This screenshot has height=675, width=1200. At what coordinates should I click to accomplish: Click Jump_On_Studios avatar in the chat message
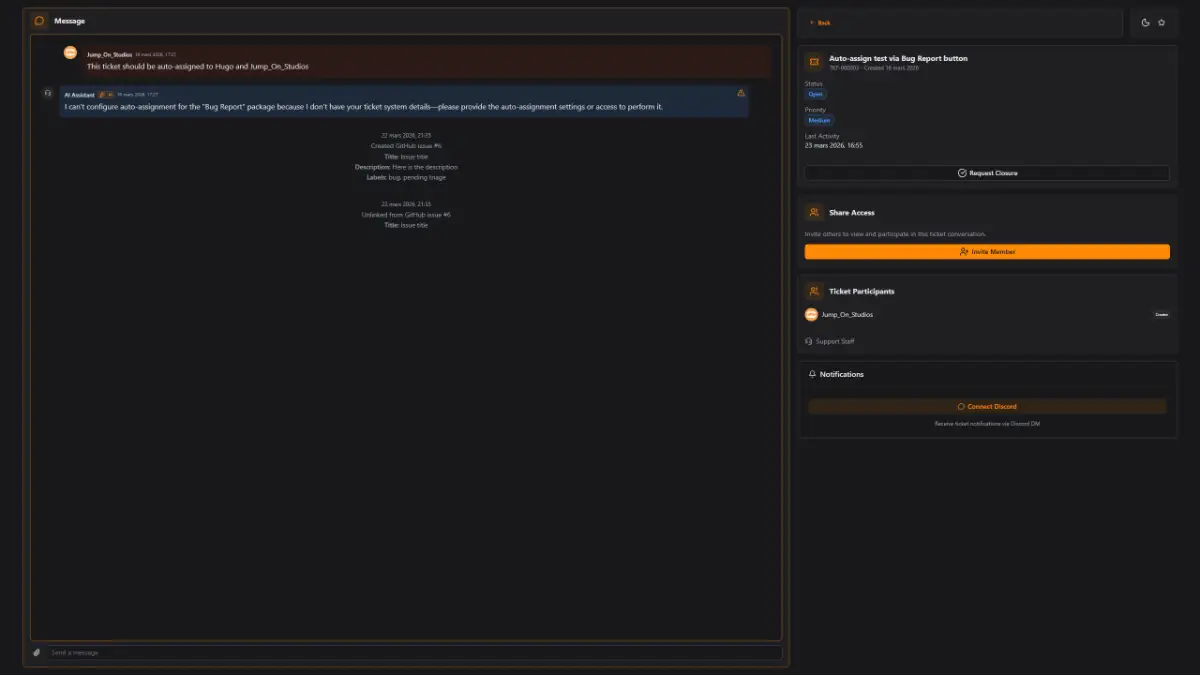[71, 53]
